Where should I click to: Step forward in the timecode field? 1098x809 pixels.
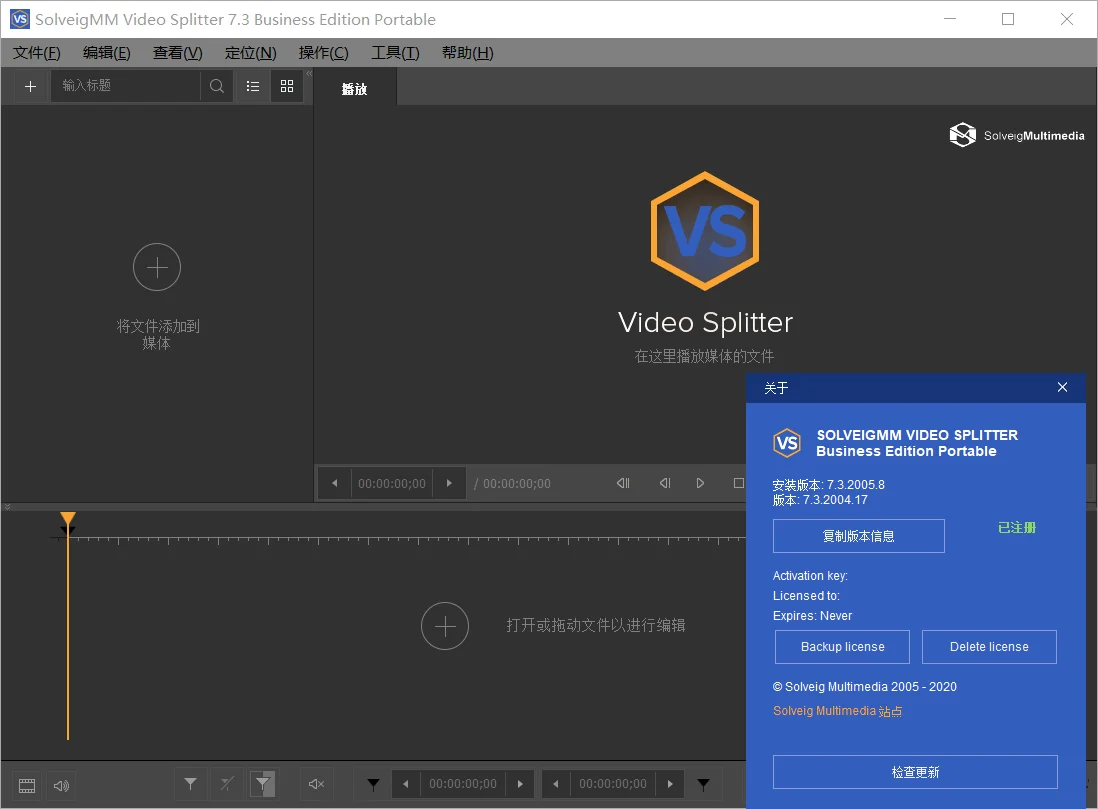pos(520,784)
